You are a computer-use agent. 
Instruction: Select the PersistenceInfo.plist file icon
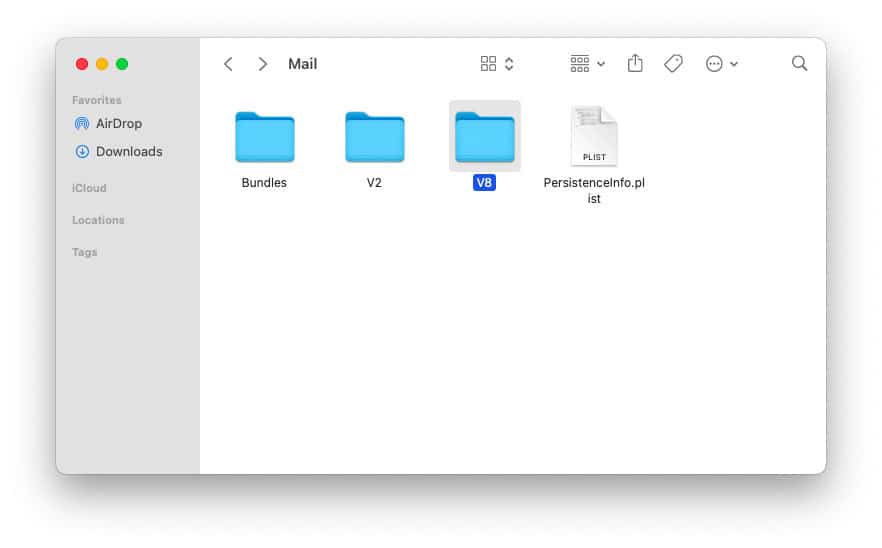[x=594, y=136]
